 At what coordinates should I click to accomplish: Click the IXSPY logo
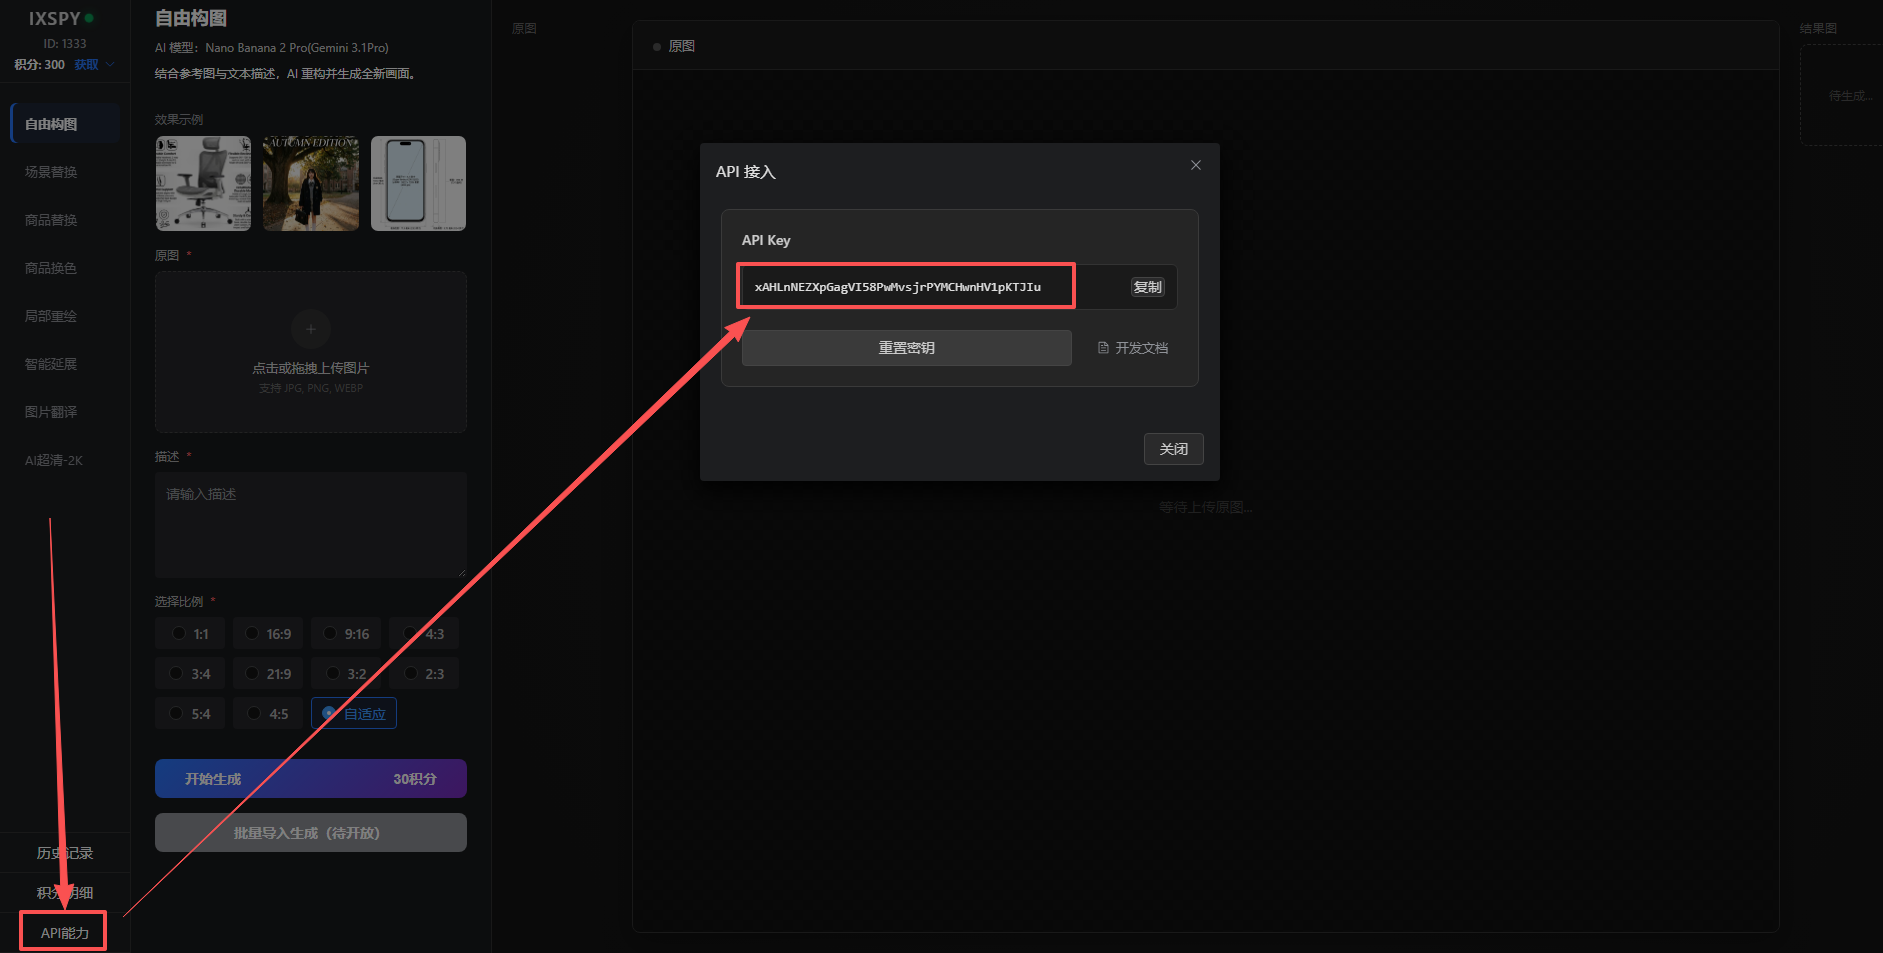[54, 18]
